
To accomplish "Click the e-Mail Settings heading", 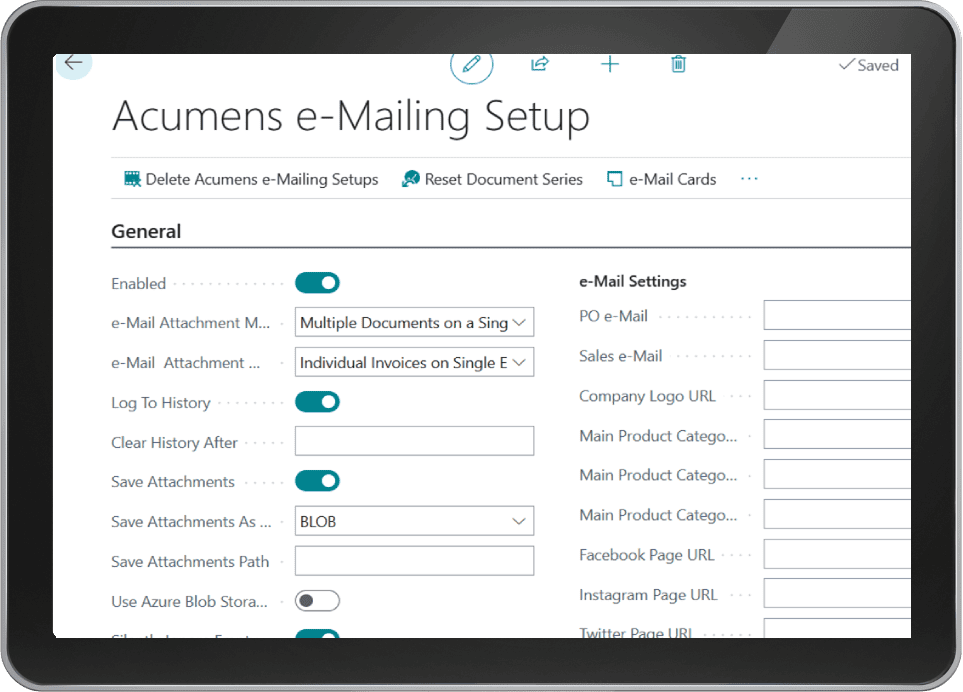I will coord(633,281).
